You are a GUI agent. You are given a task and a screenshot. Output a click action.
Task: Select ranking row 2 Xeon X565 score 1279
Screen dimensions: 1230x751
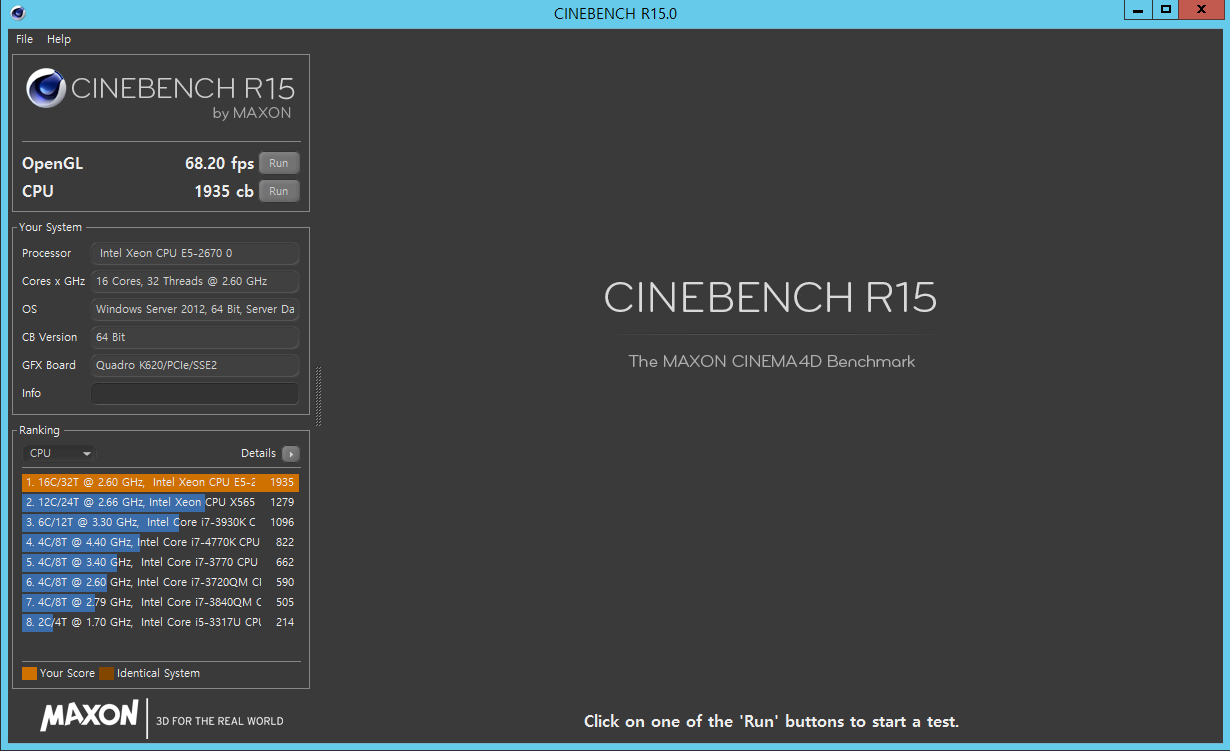(160, 502)
